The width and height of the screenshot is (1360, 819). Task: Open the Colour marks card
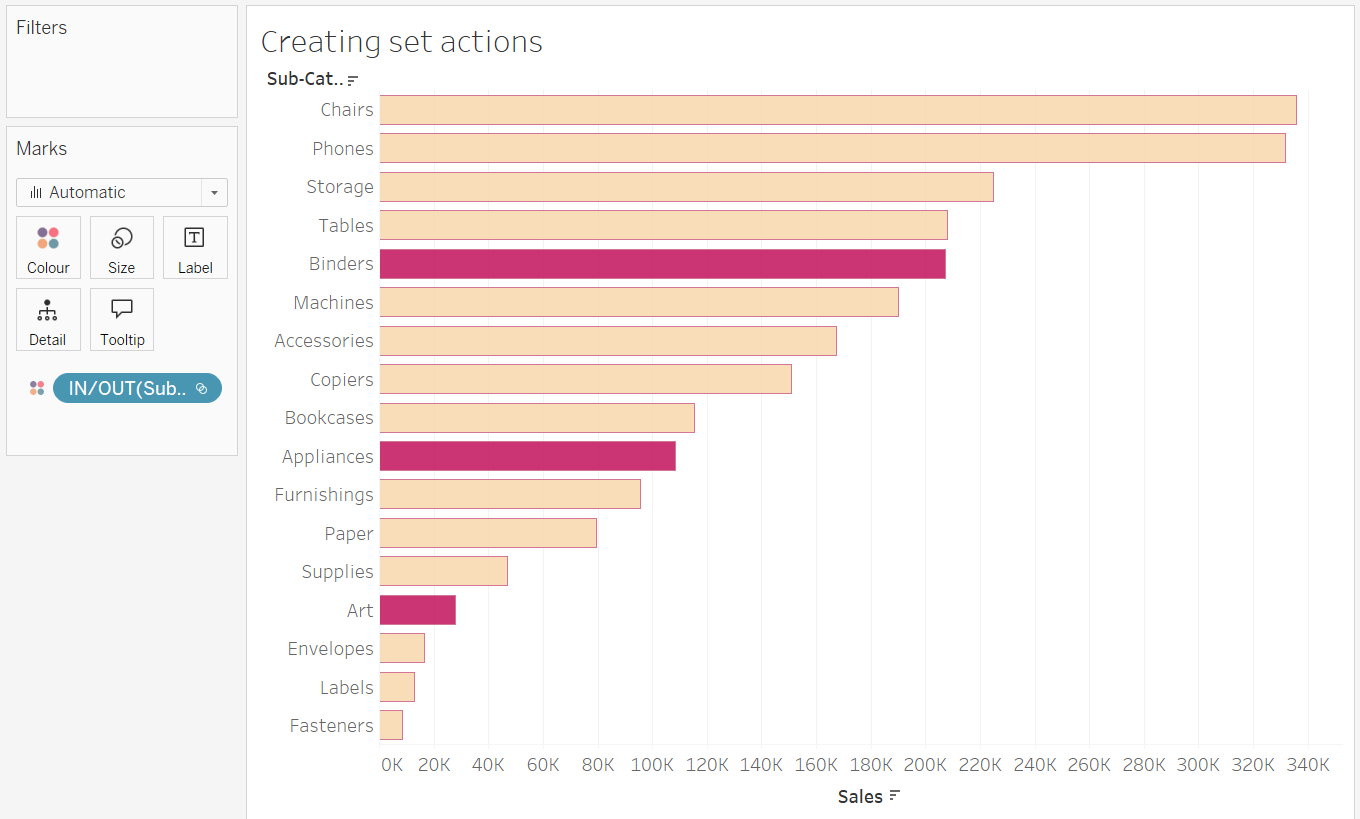click(x=48, y=247)
